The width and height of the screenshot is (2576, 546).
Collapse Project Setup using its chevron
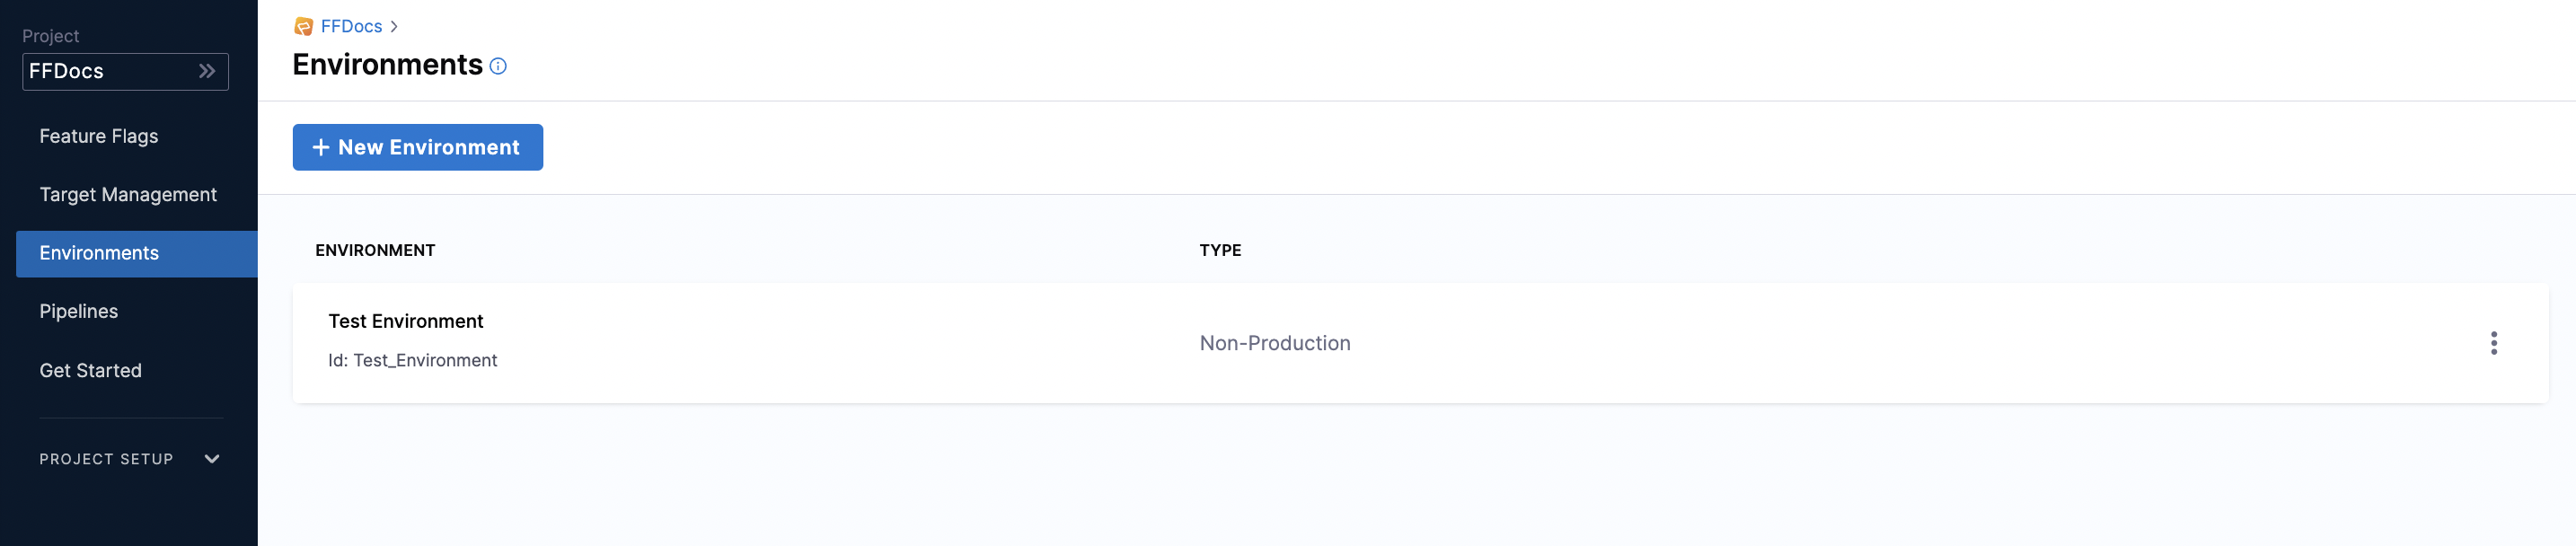211,459
